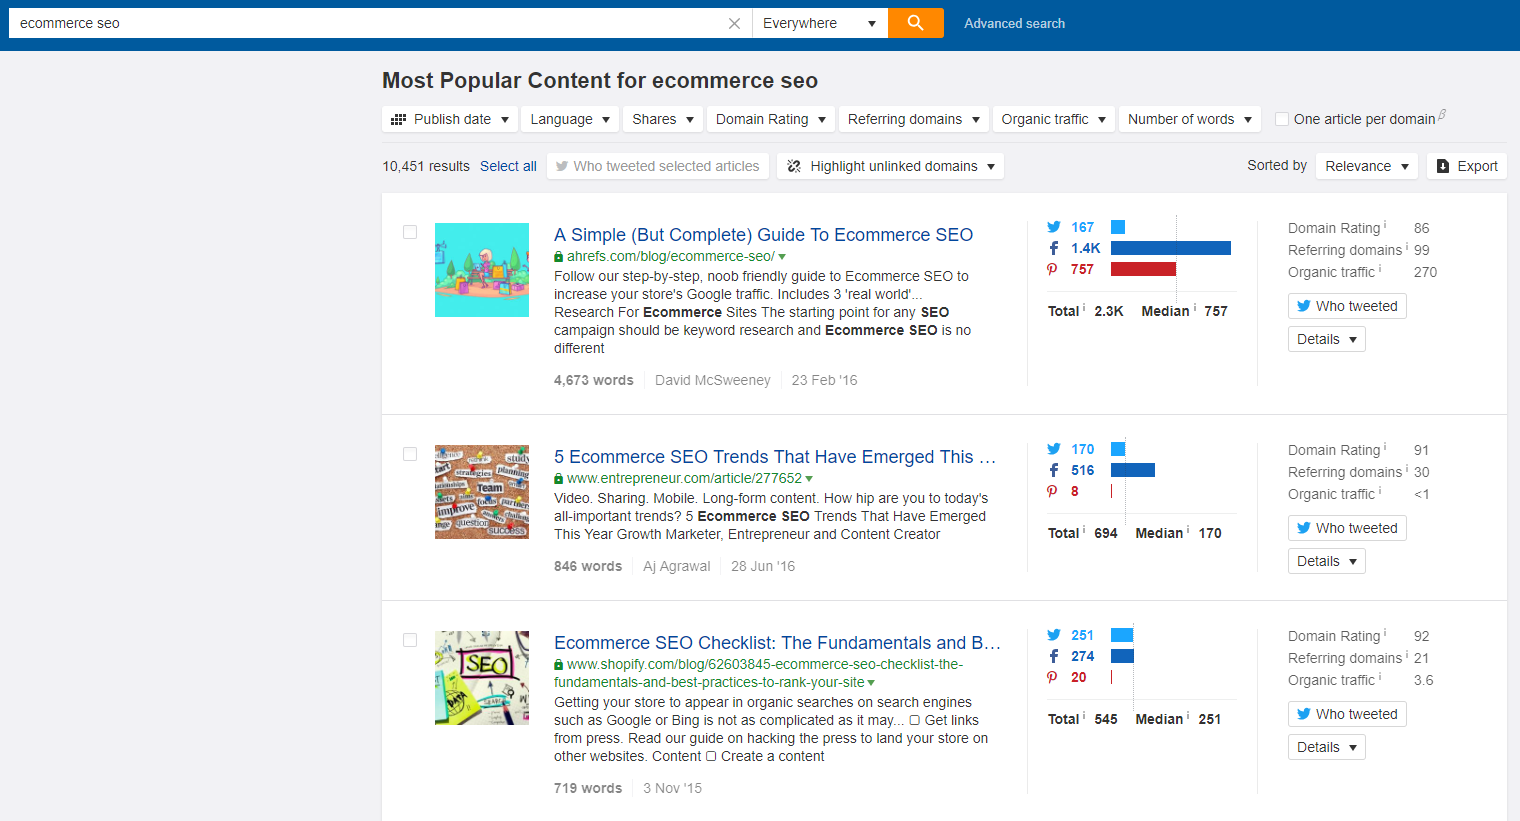Open the Relevance sort dropdown

point(1367,166)
